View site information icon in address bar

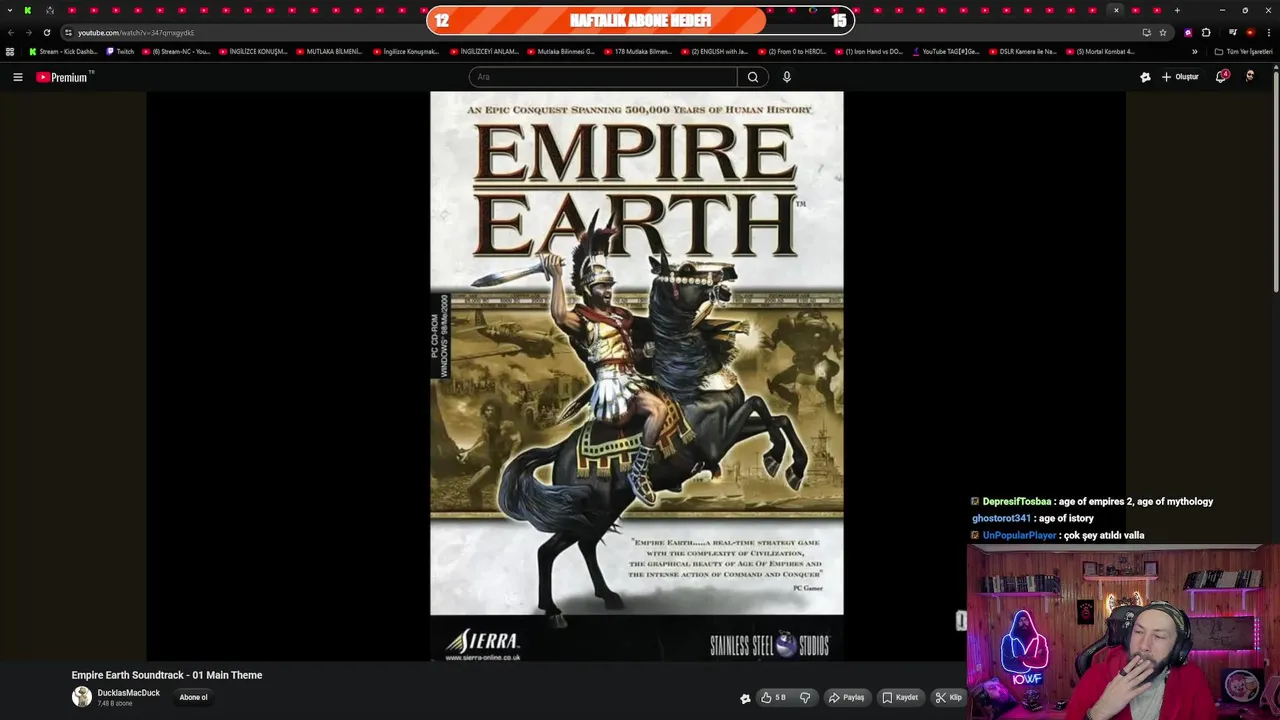pos(68,32)
